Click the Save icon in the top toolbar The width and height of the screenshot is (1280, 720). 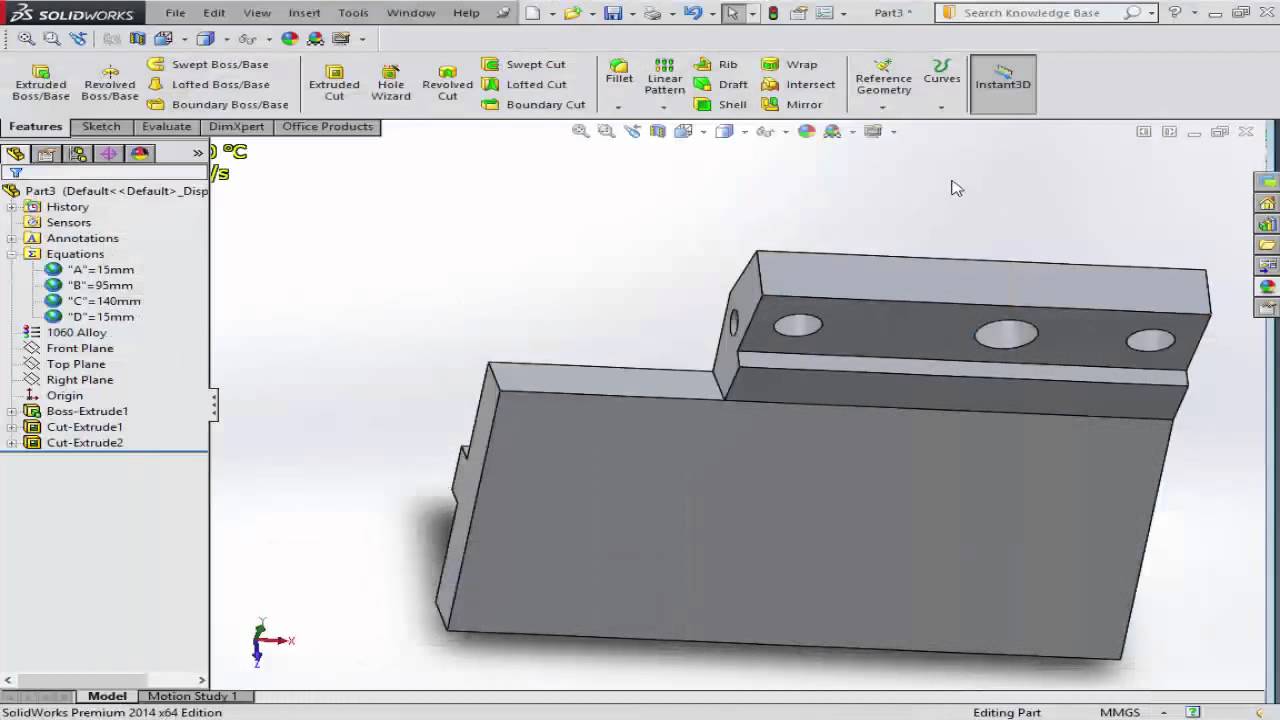click(x=613, y=13)
